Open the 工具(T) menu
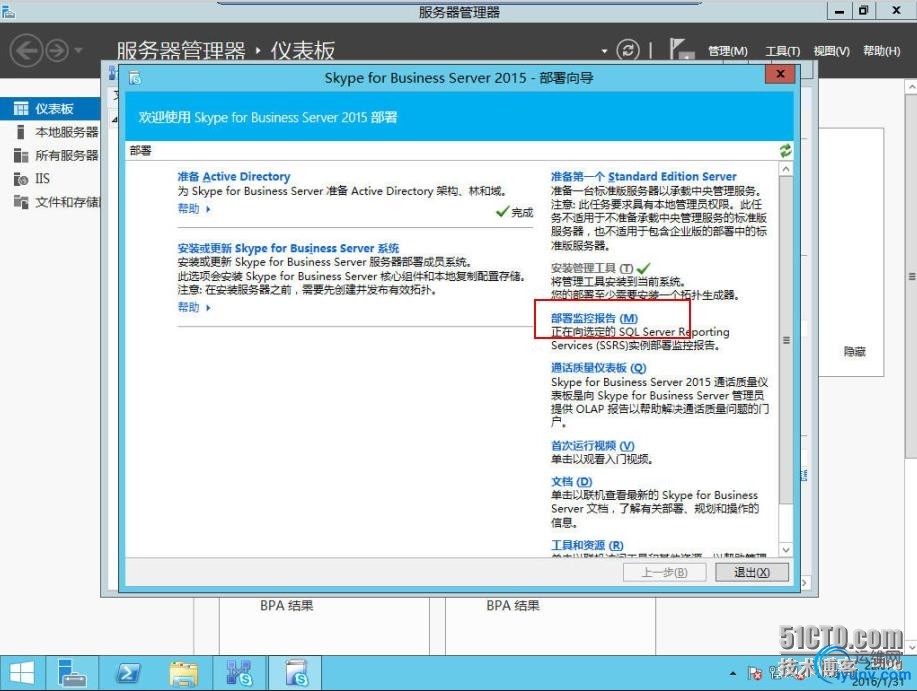 pyautogui.click(x=782, y=51)
